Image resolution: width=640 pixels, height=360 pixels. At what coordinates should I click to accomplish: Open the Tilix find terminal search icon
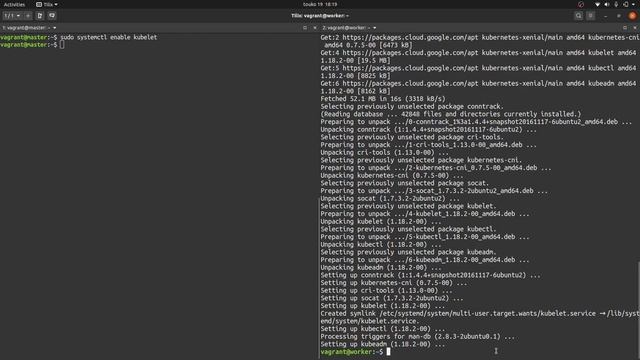coord(578,16)
